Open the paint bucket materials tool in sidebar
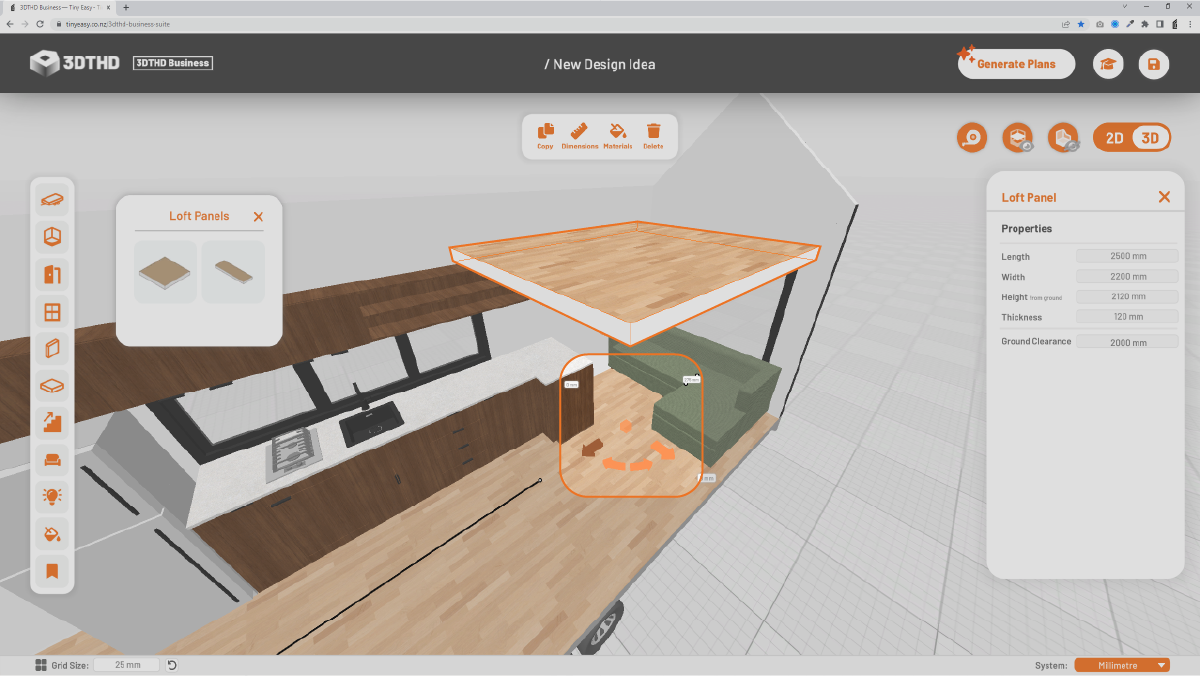 click(52, 534)
